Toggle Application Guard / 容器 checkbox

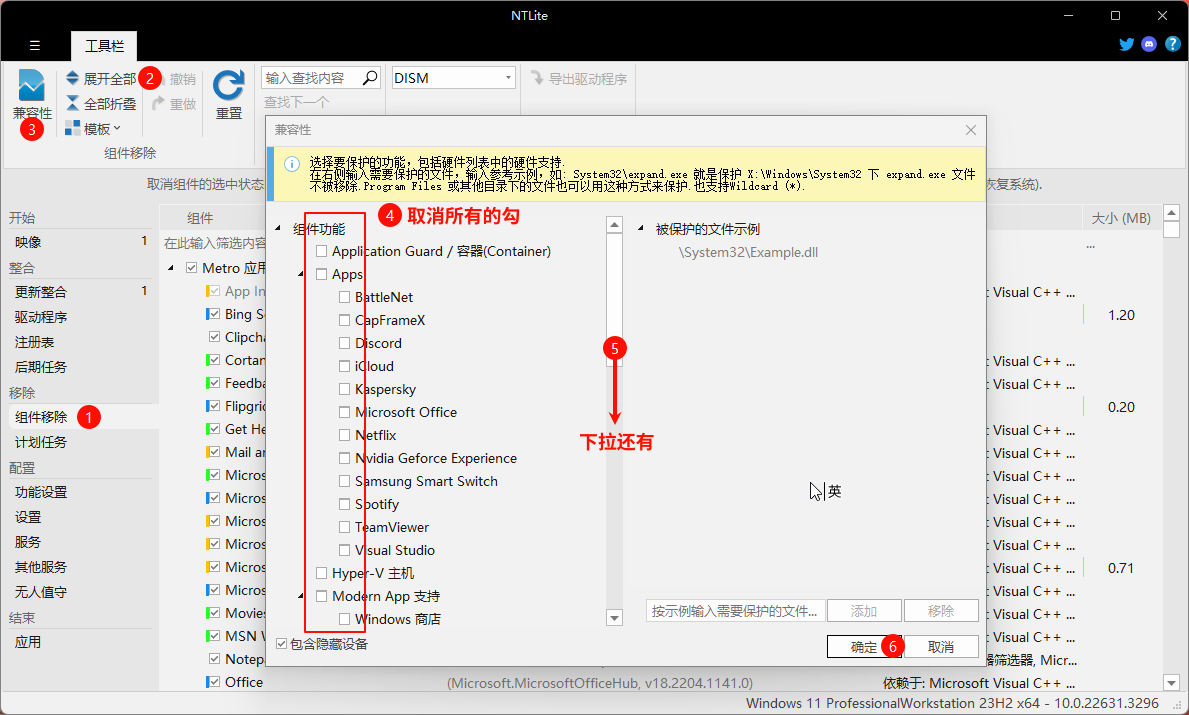tap(322, 251)
